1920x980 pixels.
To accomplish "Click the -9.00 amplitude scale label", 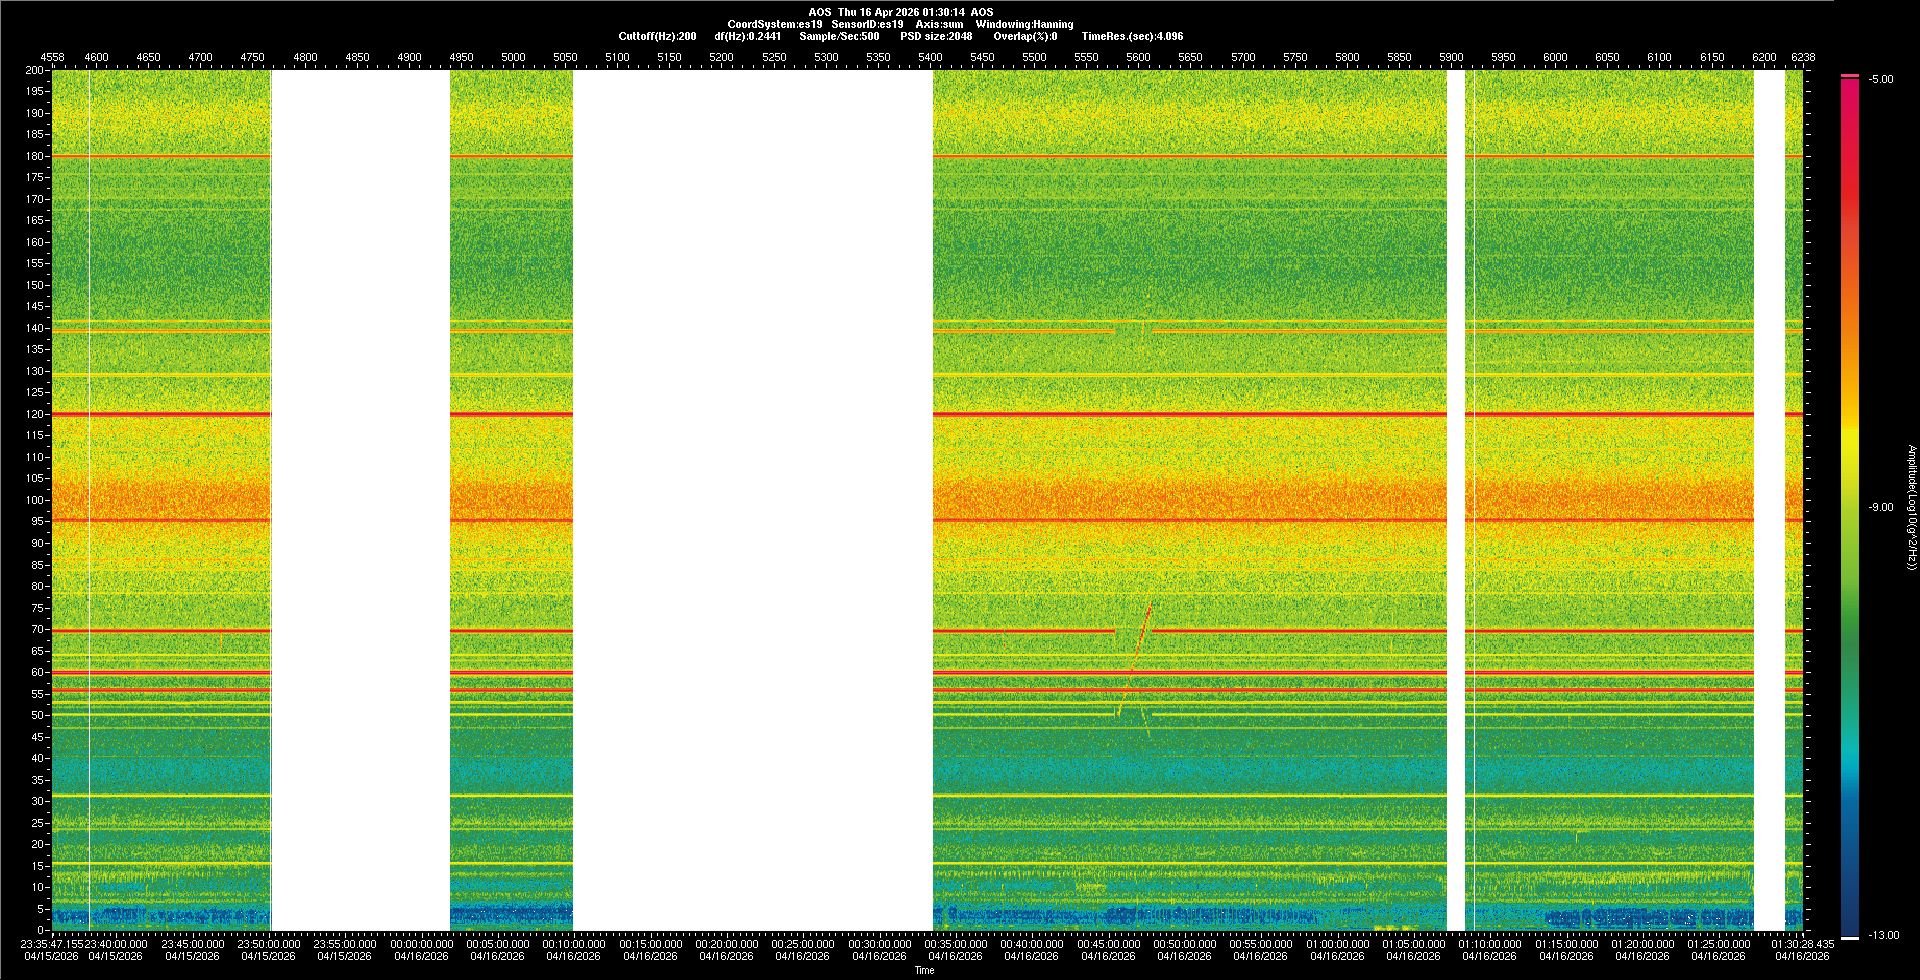I will click(1880, 508).
